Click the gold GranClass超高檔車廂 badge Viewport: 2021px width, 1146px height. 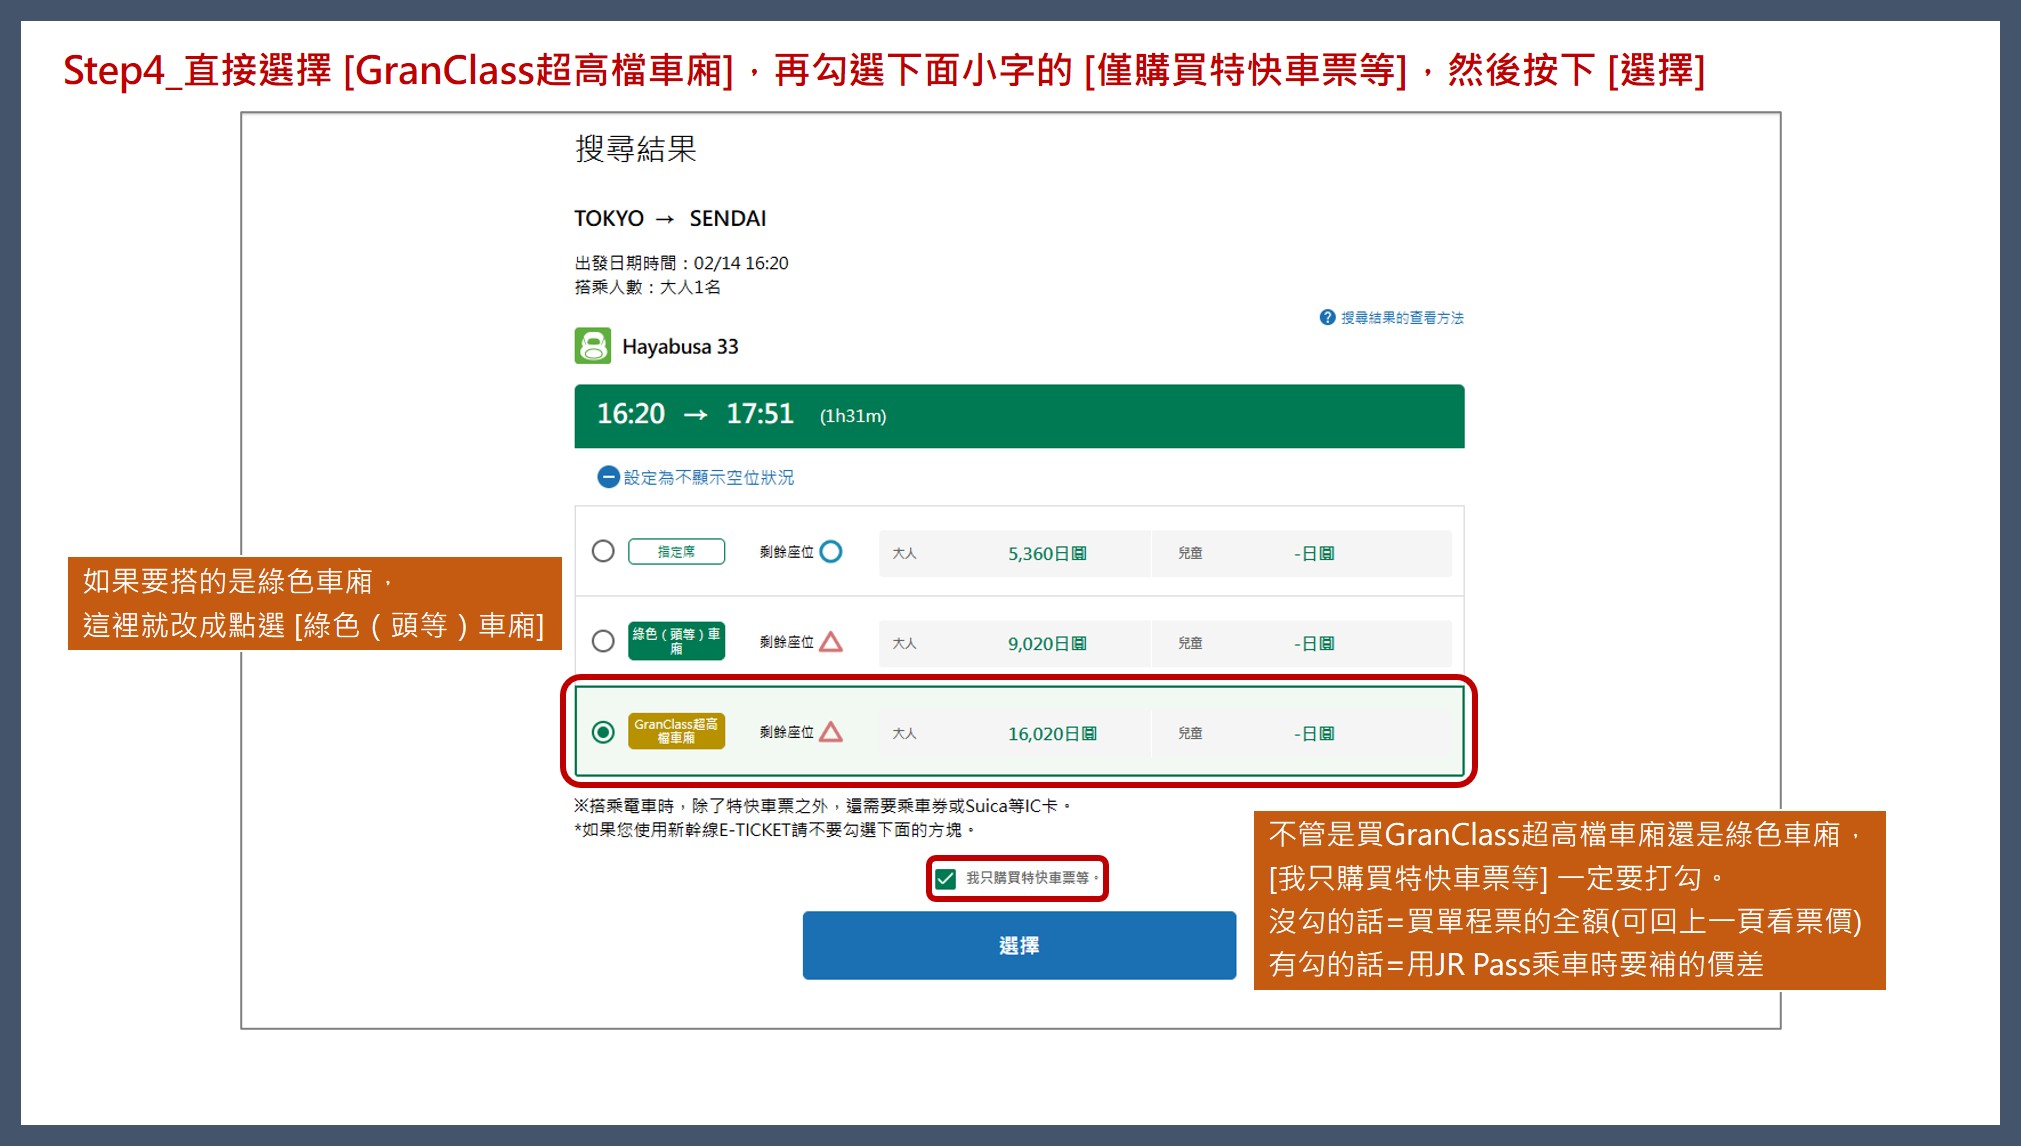(676, 731)
